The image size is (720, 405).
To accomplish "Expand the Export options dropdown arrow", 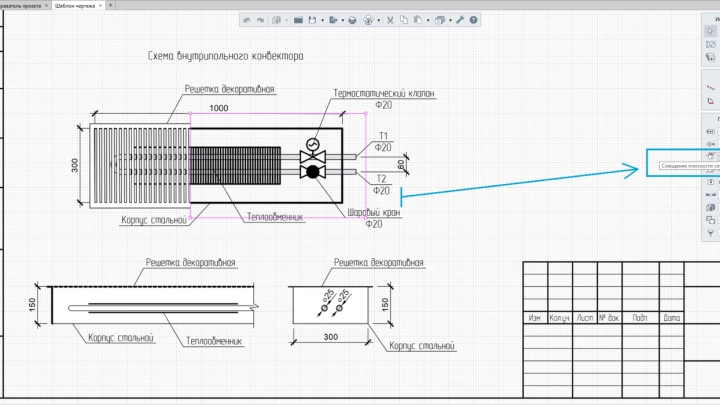I will [x=342, y=20].
